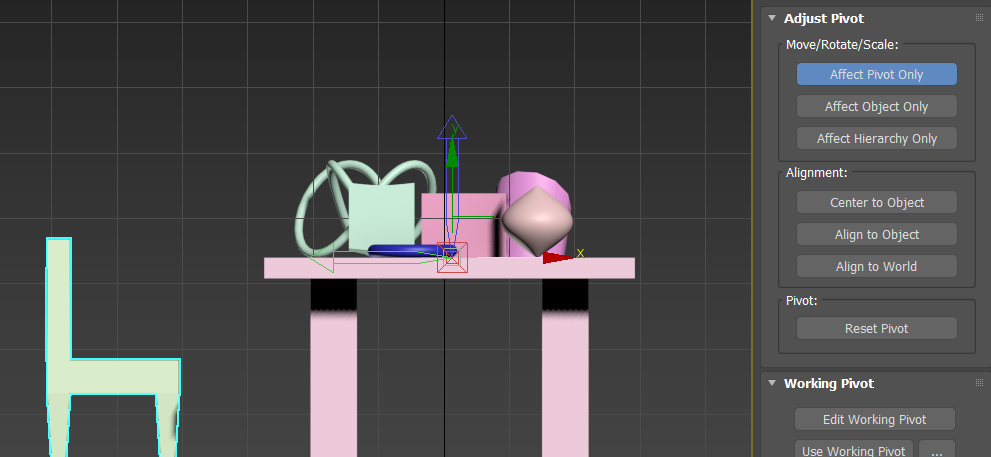This screenshot has height=457, width=991.
Task: Click the Adjust Pivot rollout grip handle
Action: click(x=980, y=18)
